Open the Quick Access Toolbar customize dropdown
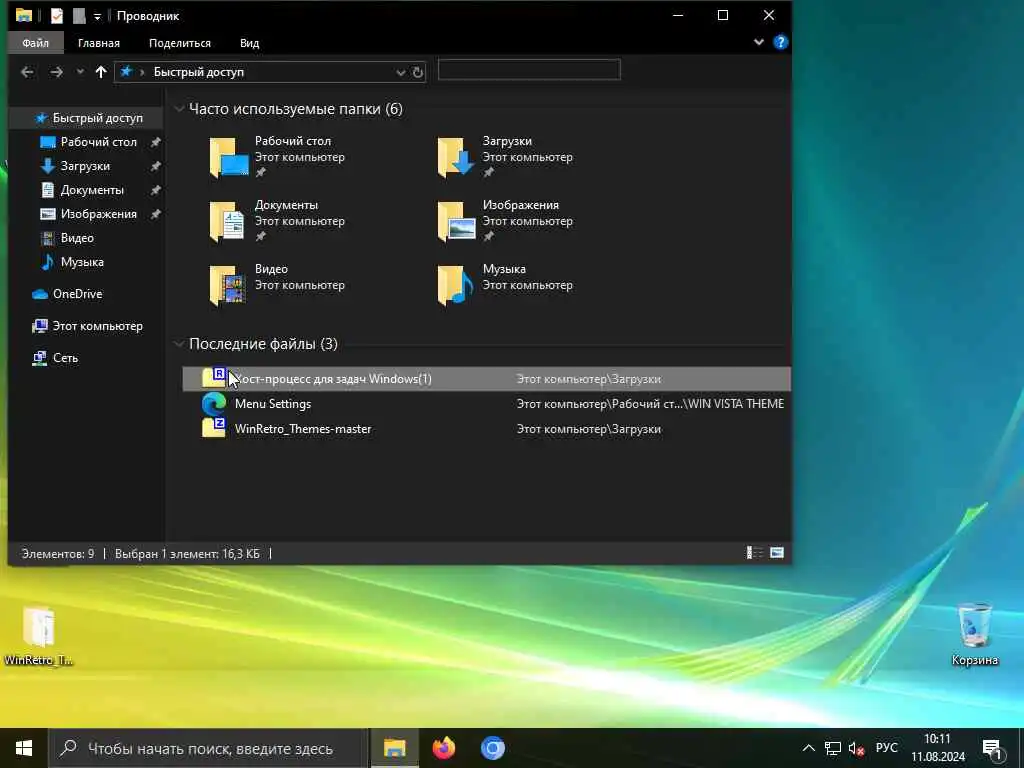This screenshot has height=768, width=1024. [97, 16]
